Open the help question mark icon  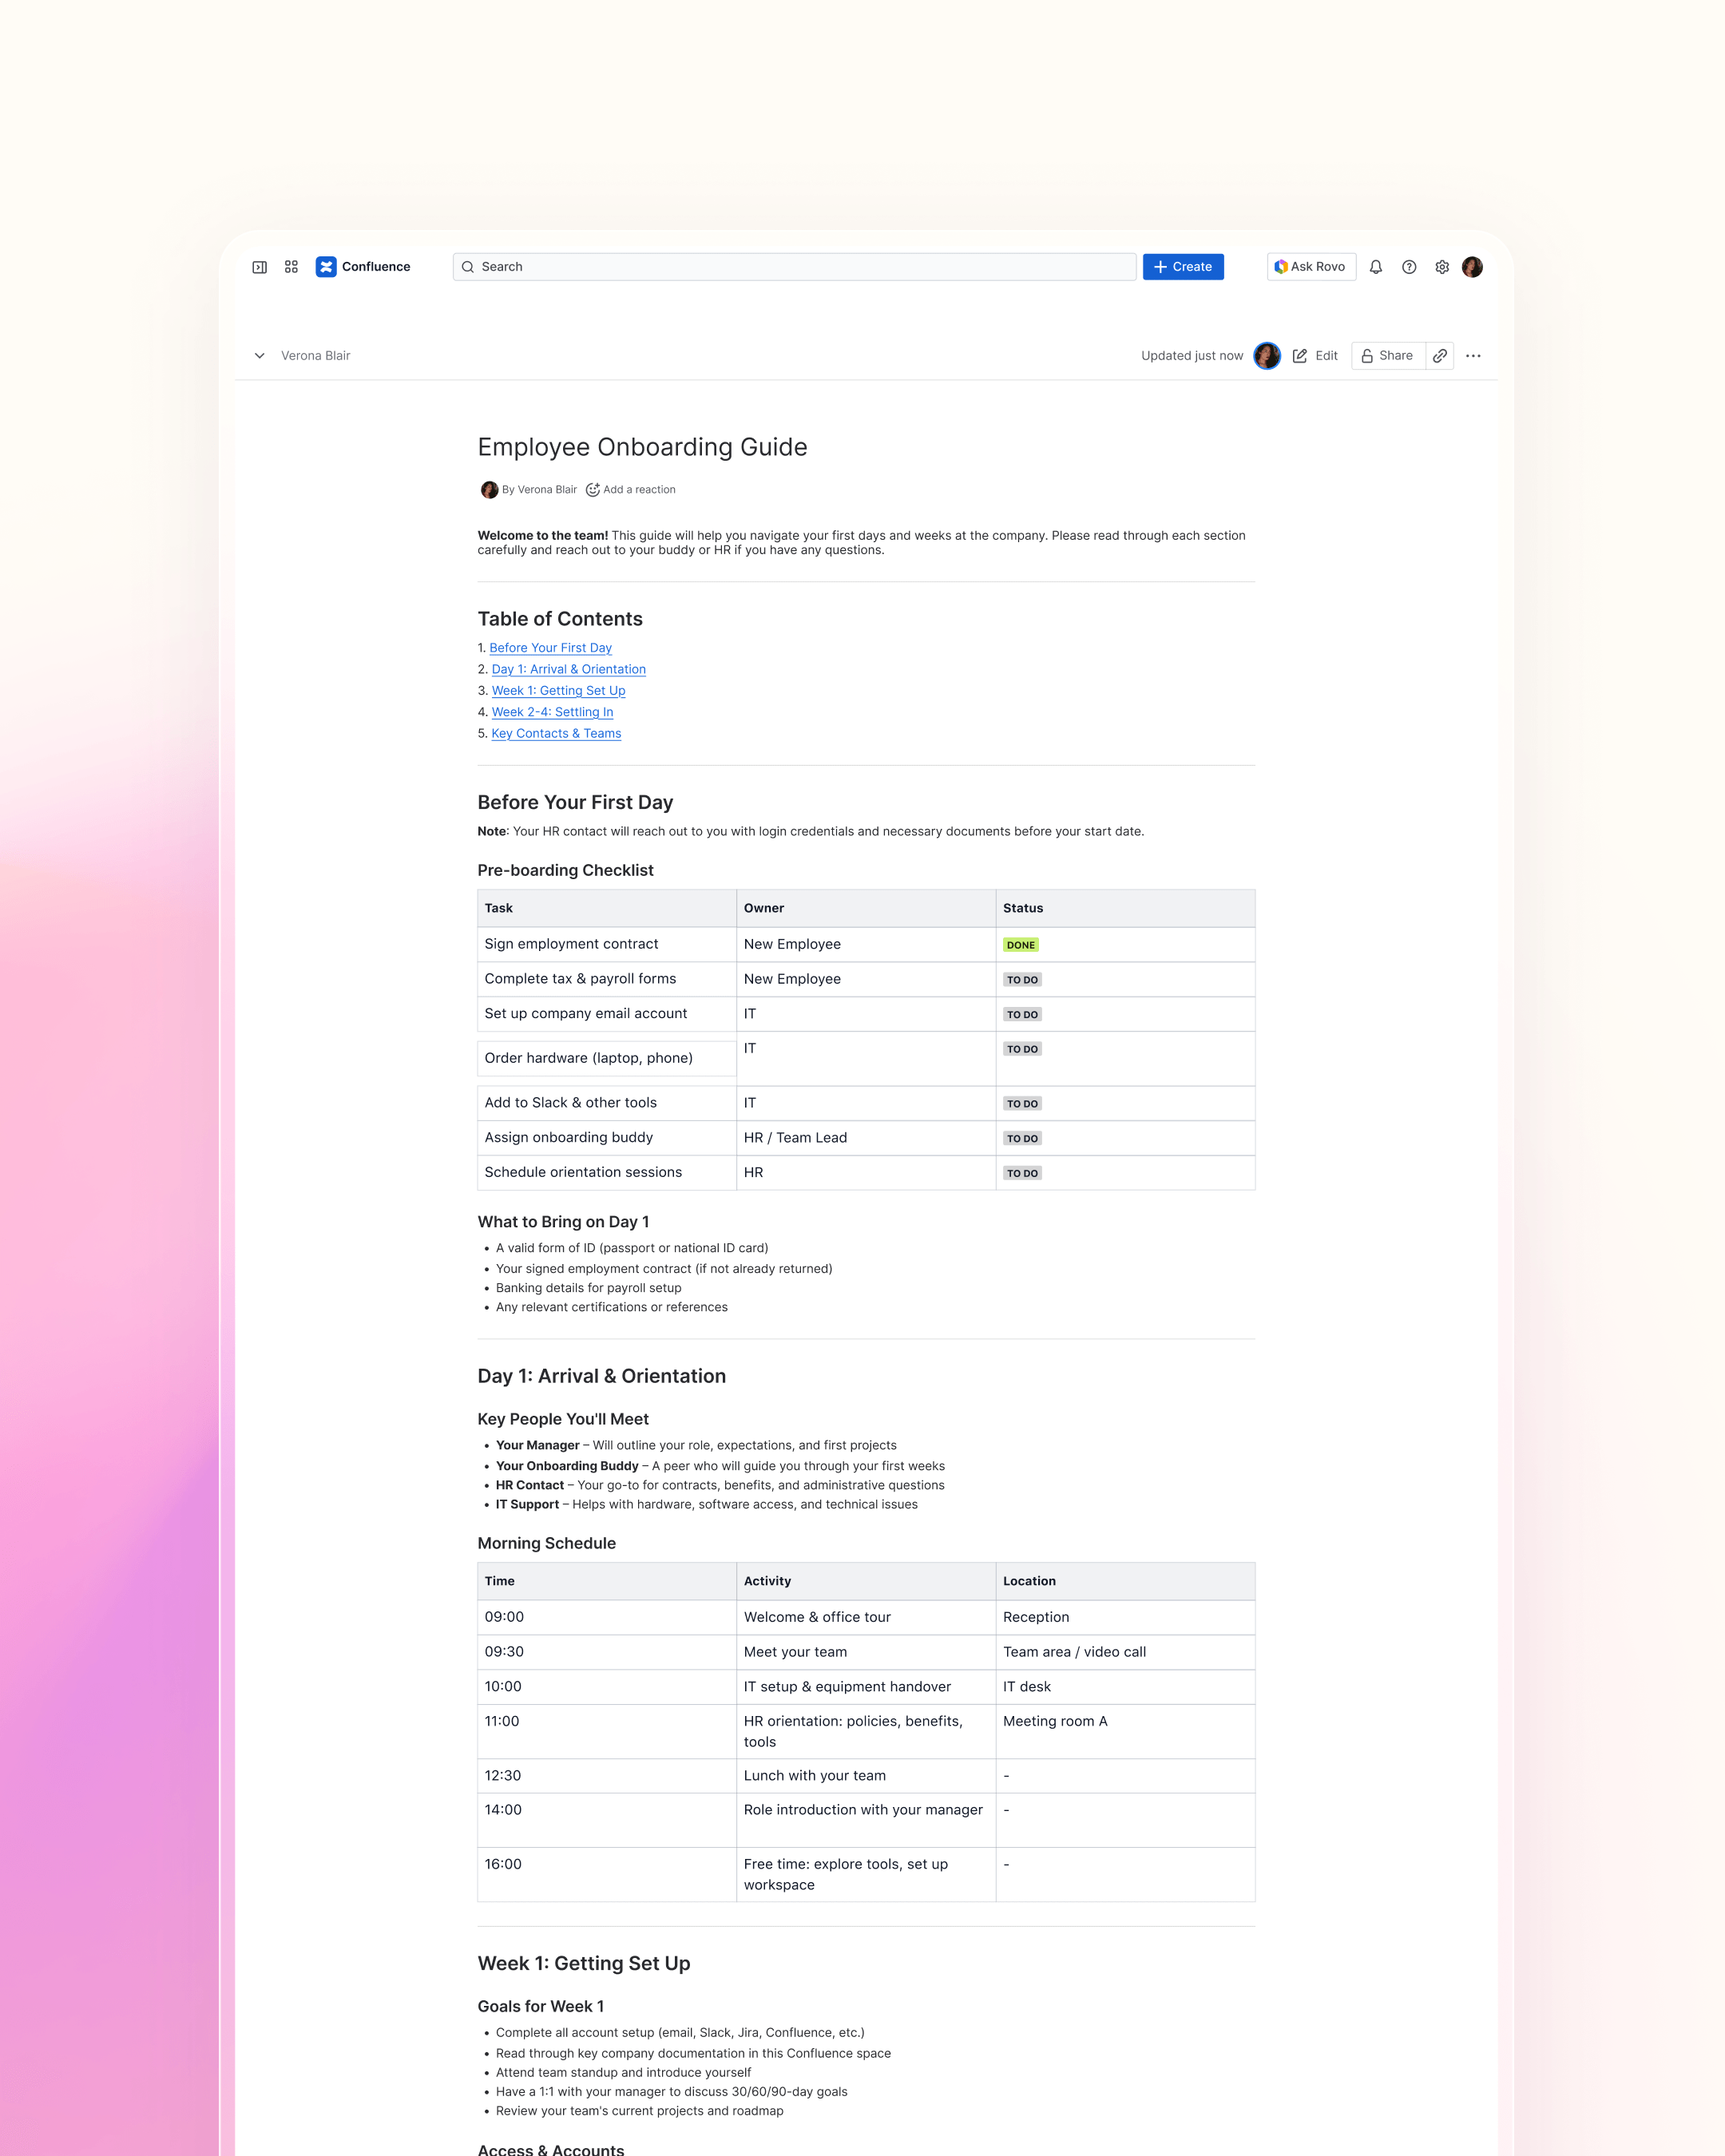tap(1409, 267)
